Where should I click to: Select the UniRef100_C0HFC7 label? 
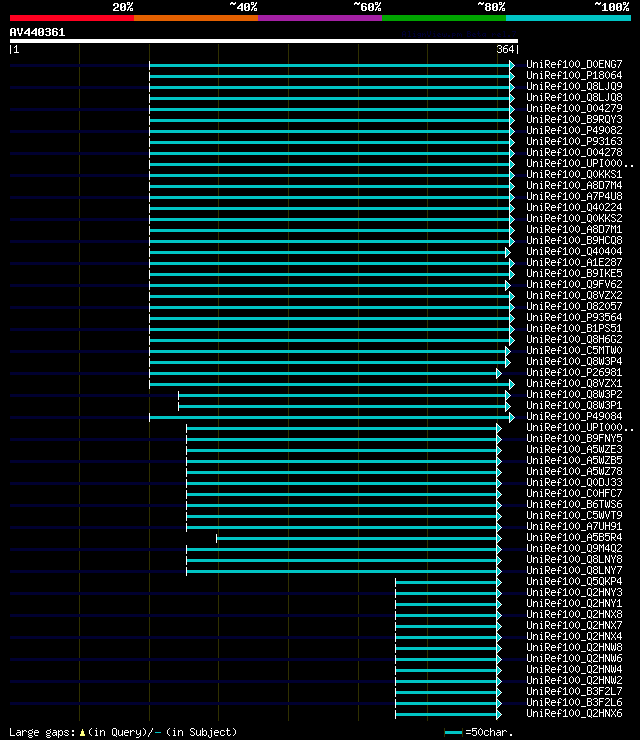[x=574, y=493]
